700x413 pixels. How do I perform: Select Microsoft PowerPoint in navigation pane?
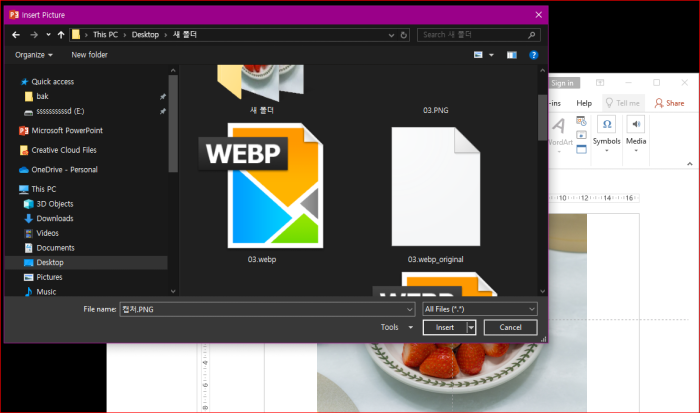(67, 130)
